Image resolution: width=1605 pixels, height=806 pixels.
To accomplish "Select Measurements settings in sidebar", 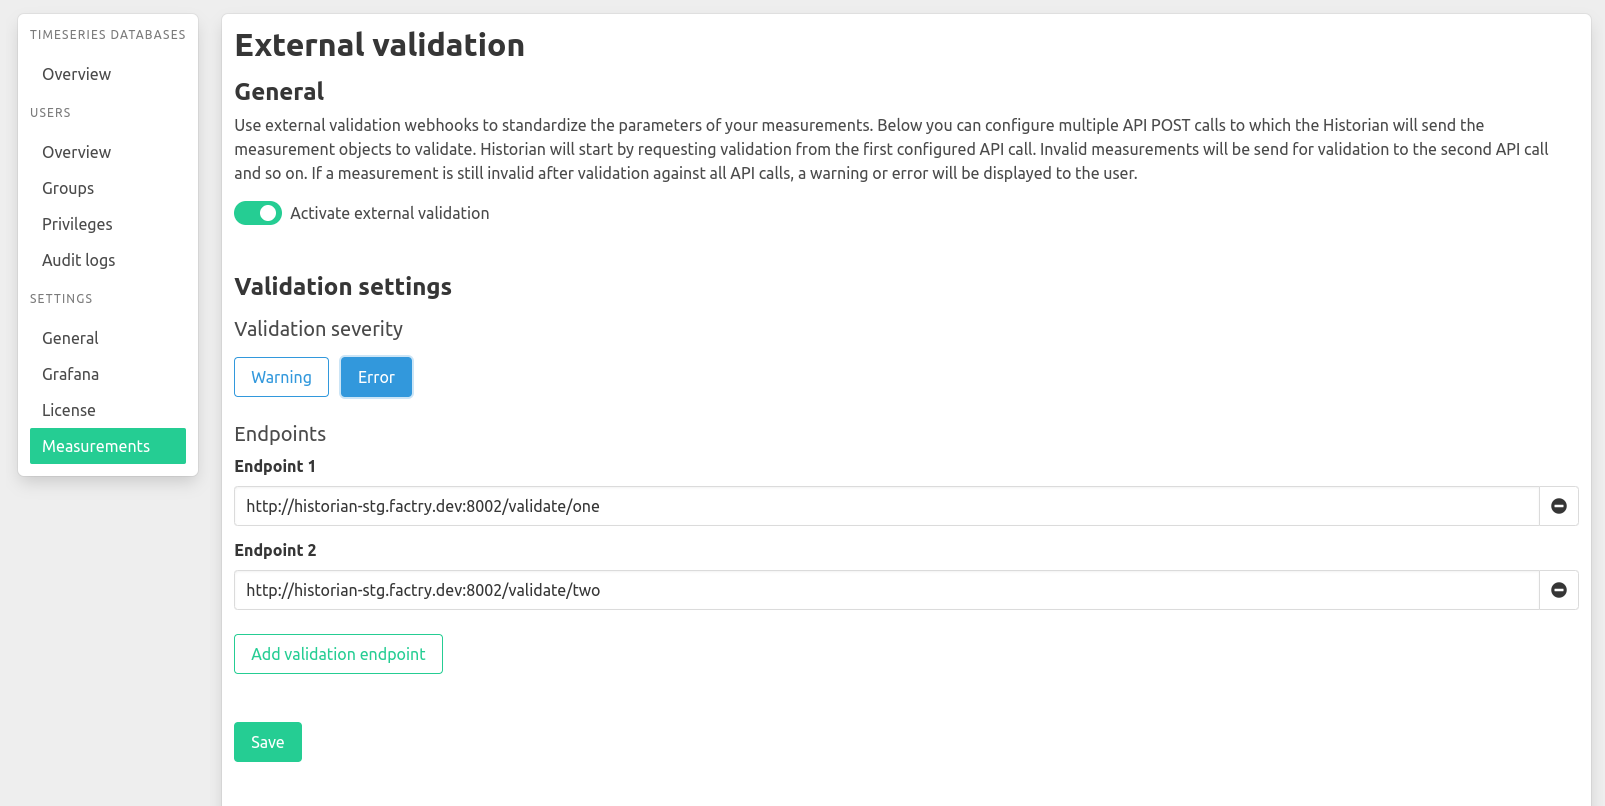I will click(108, 446).
